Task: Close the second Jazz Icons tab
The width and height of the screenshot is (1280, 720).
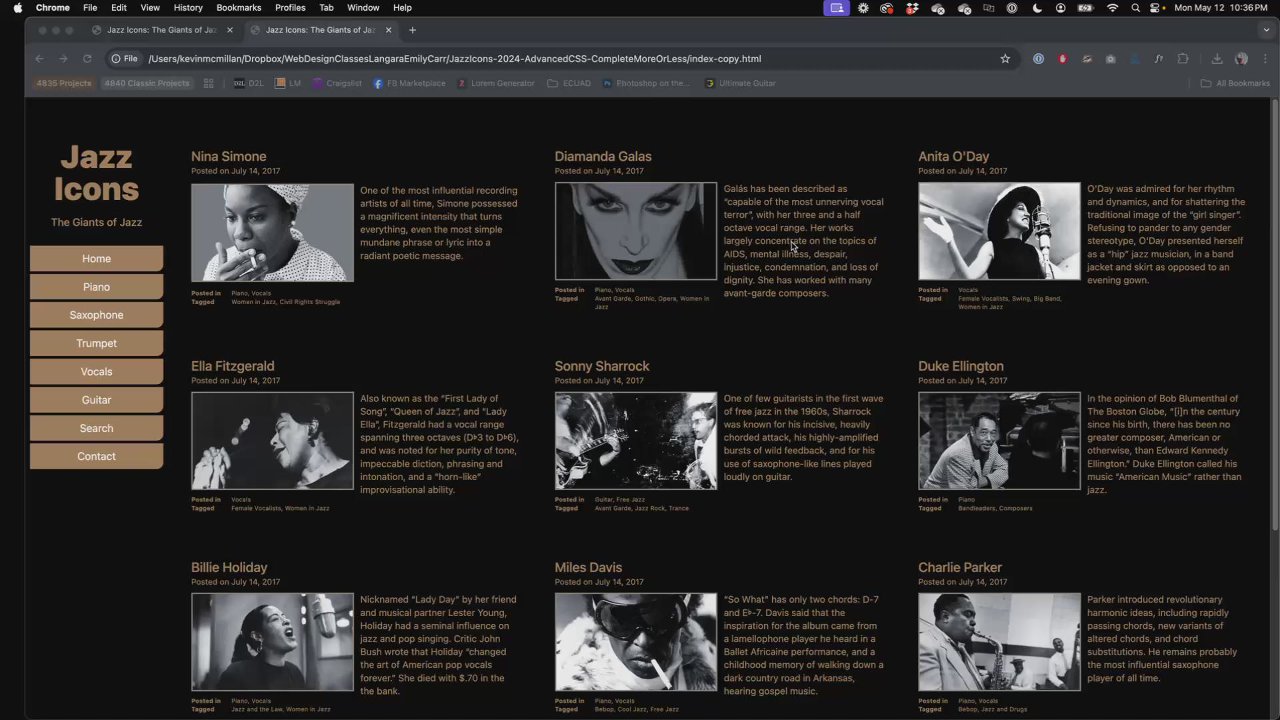Action: tap(388, 30)
